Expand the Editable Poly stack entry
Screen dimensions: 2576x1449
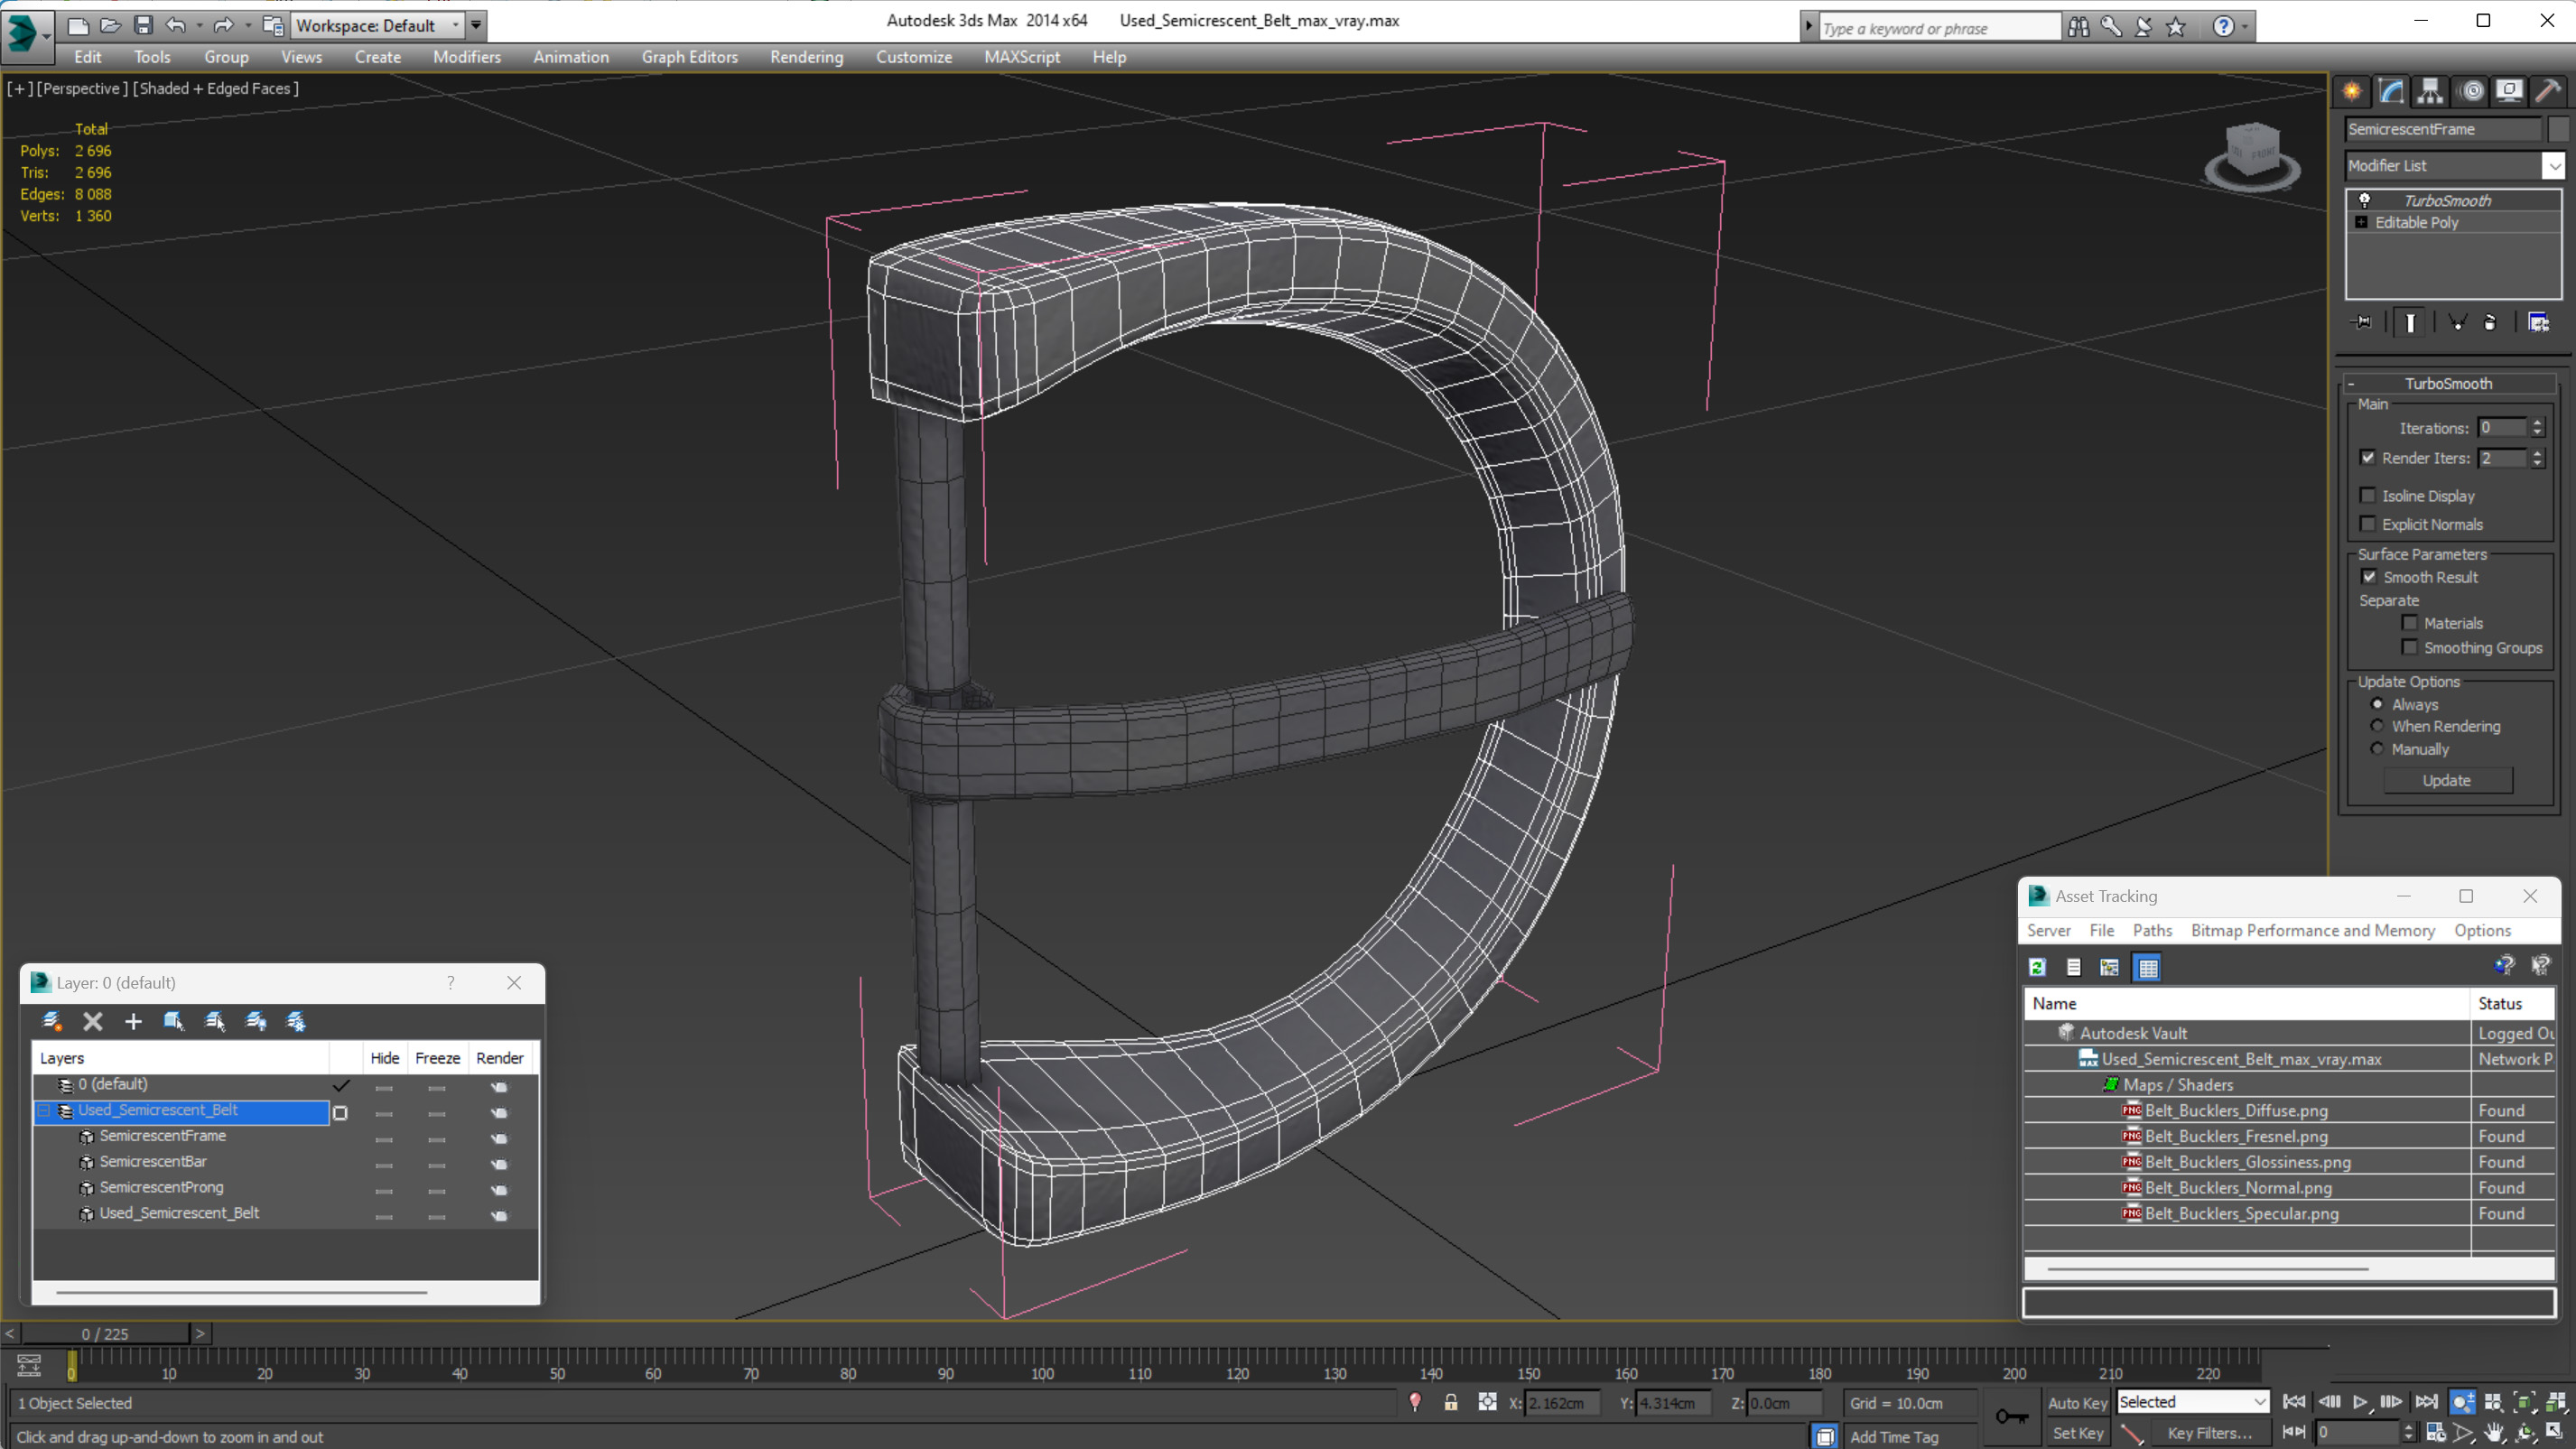point(2361,222)
